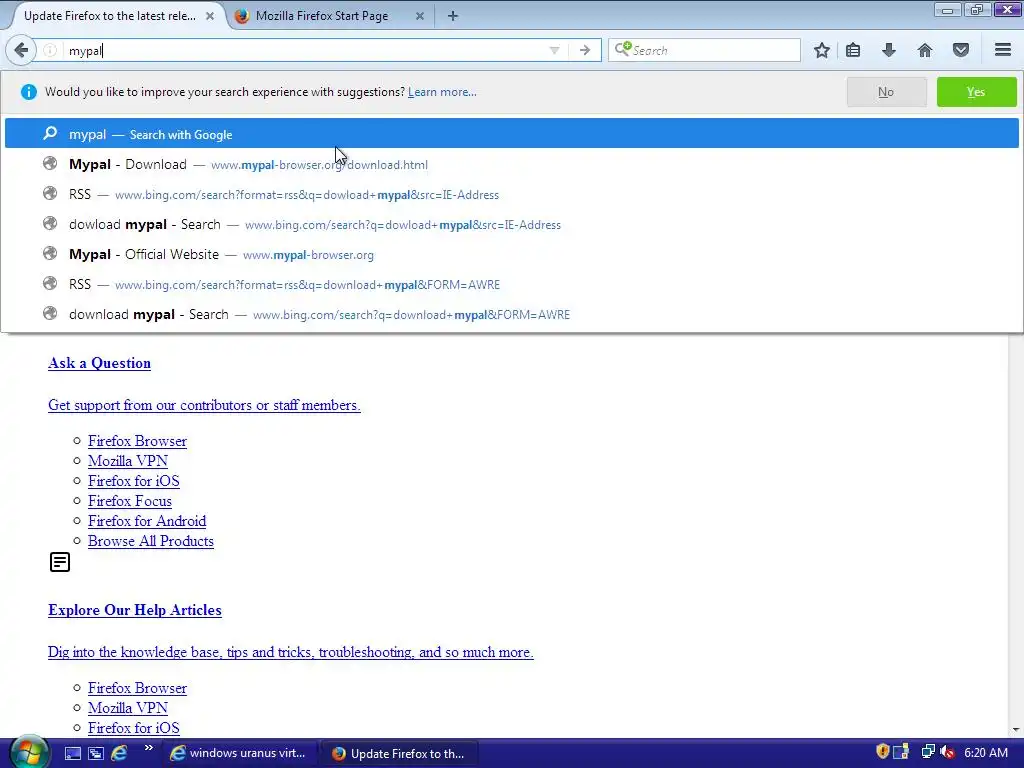Open the Downloads arrow icon

pos(888,50)
